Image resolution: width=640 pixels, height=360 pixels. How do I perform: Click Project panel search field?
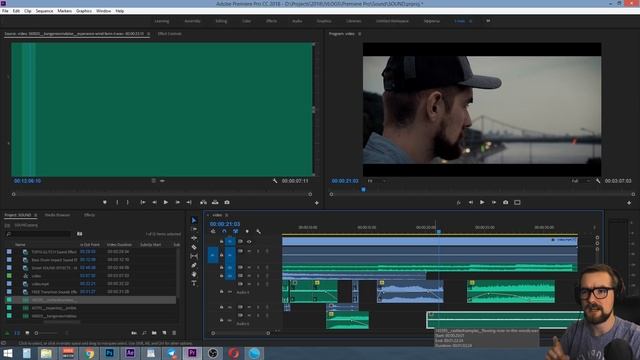pos(38,234)
